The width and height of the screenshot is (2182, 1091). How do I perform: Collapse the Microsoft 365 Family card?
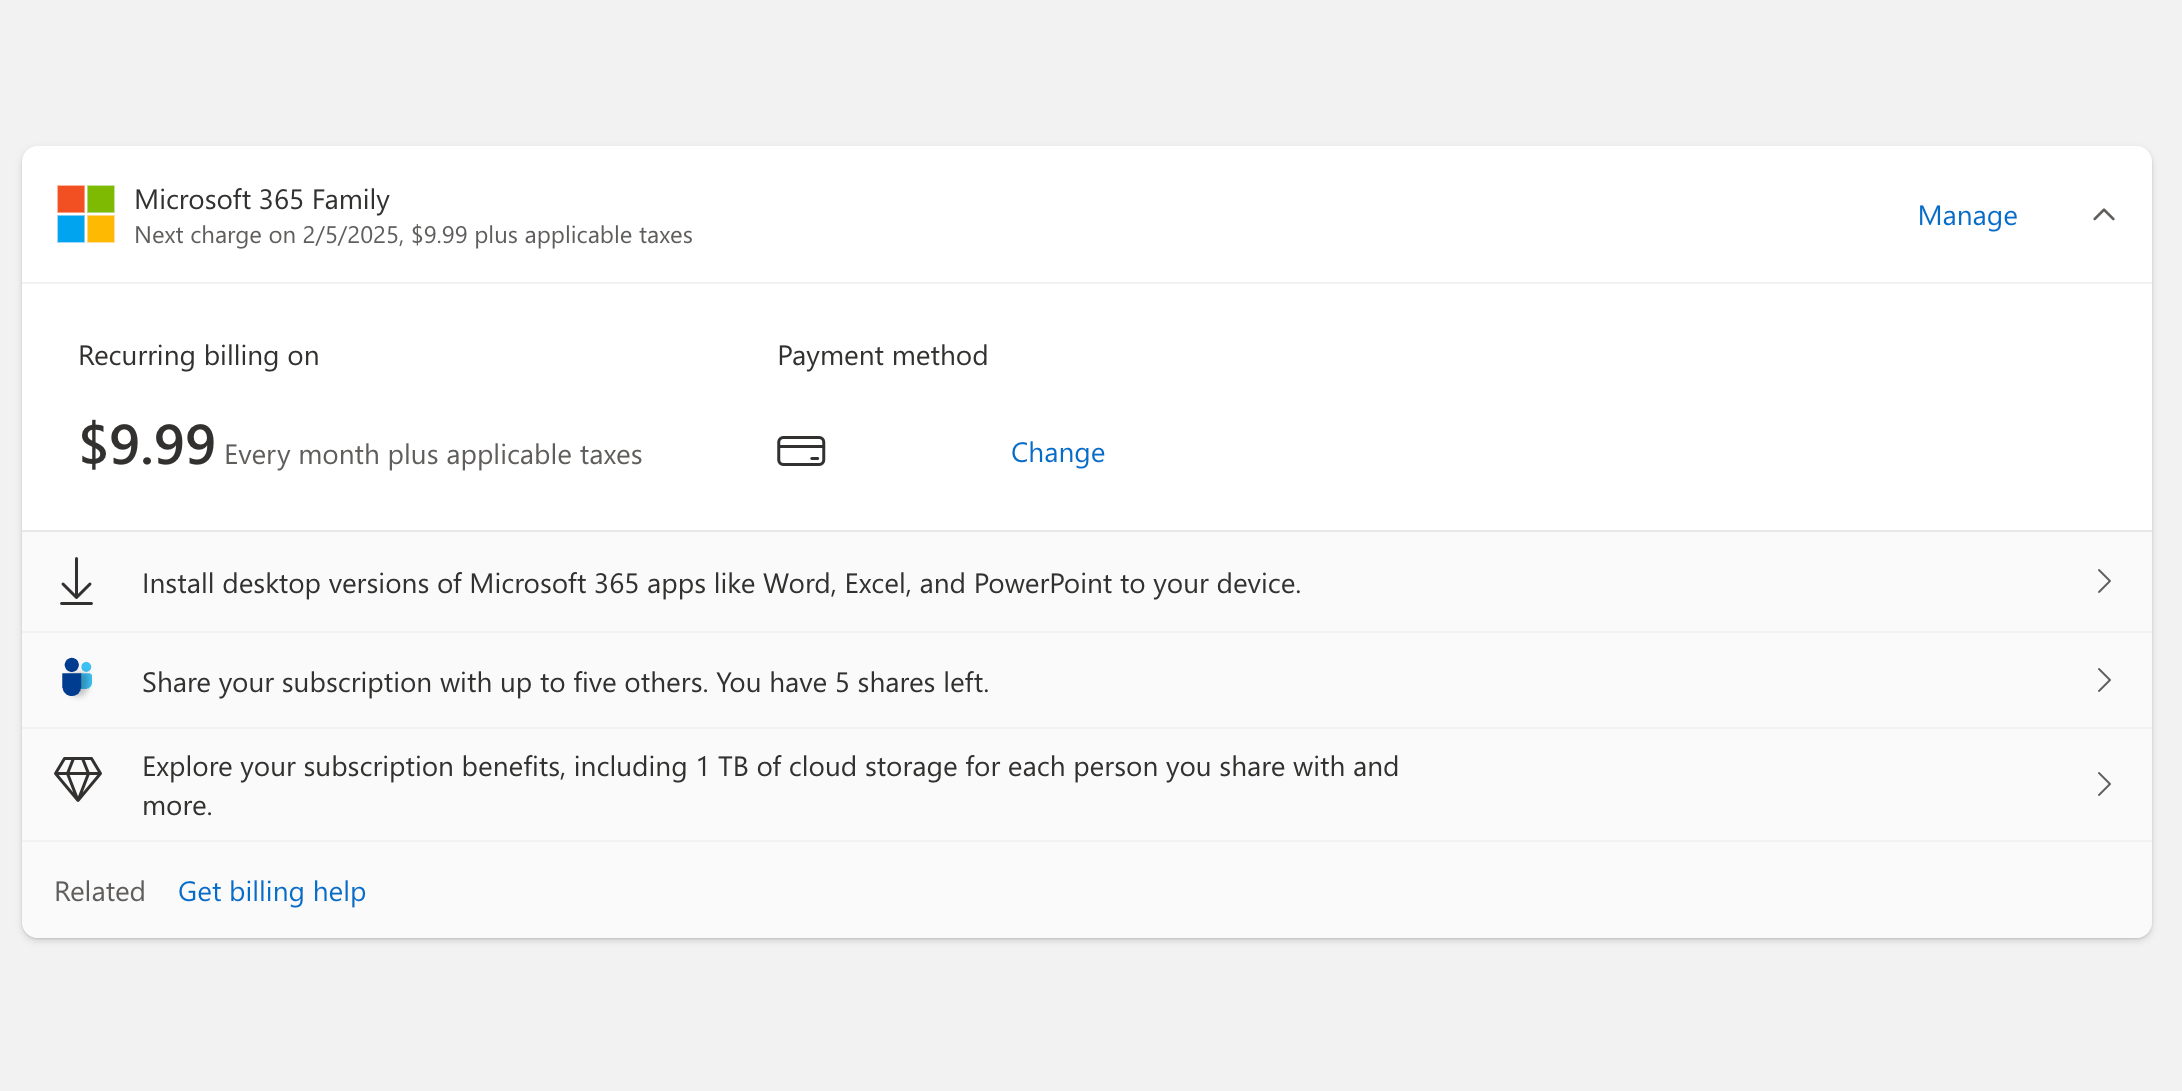tap(2105, 214)
